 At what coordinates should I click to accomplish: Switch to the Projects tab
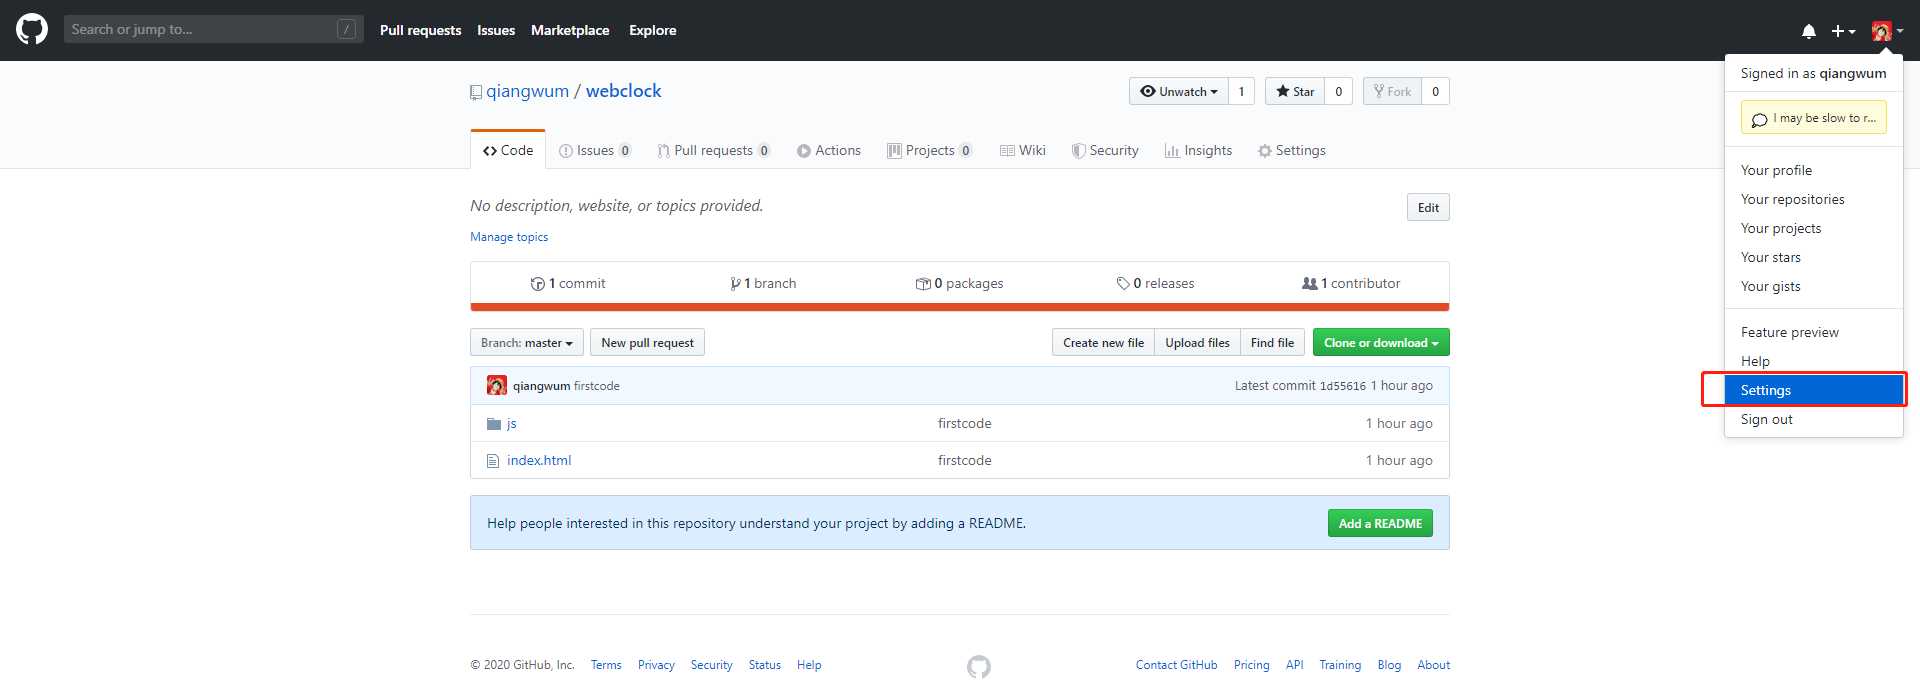[930, 150]
